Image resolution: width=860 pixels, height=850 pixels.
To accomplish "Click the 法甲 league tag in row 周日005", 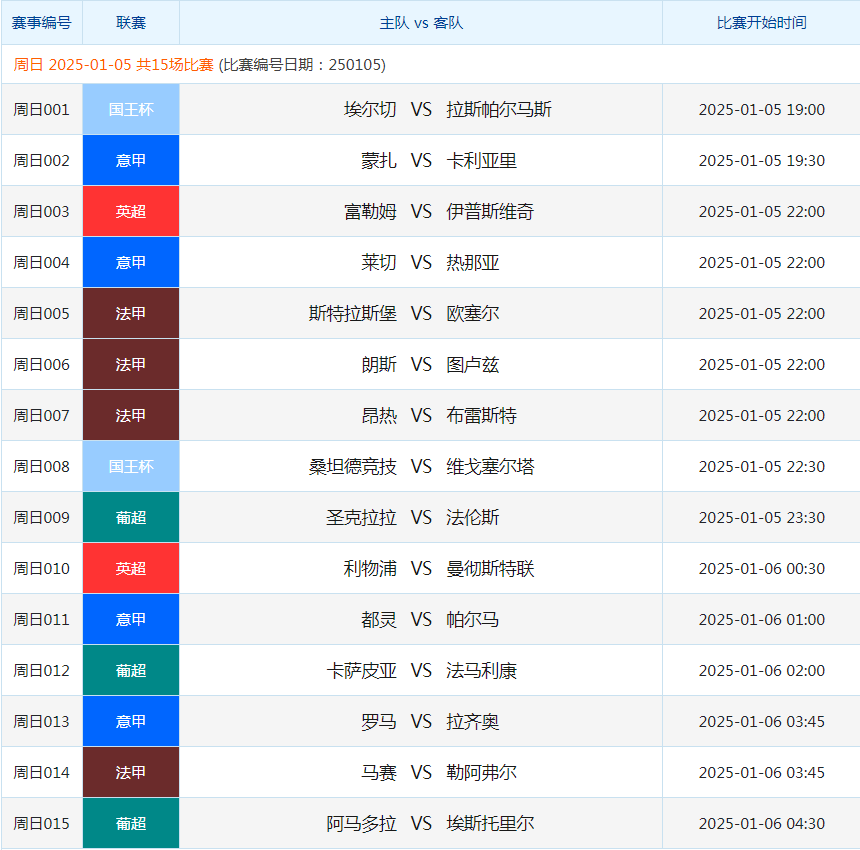I will (131, 313).
